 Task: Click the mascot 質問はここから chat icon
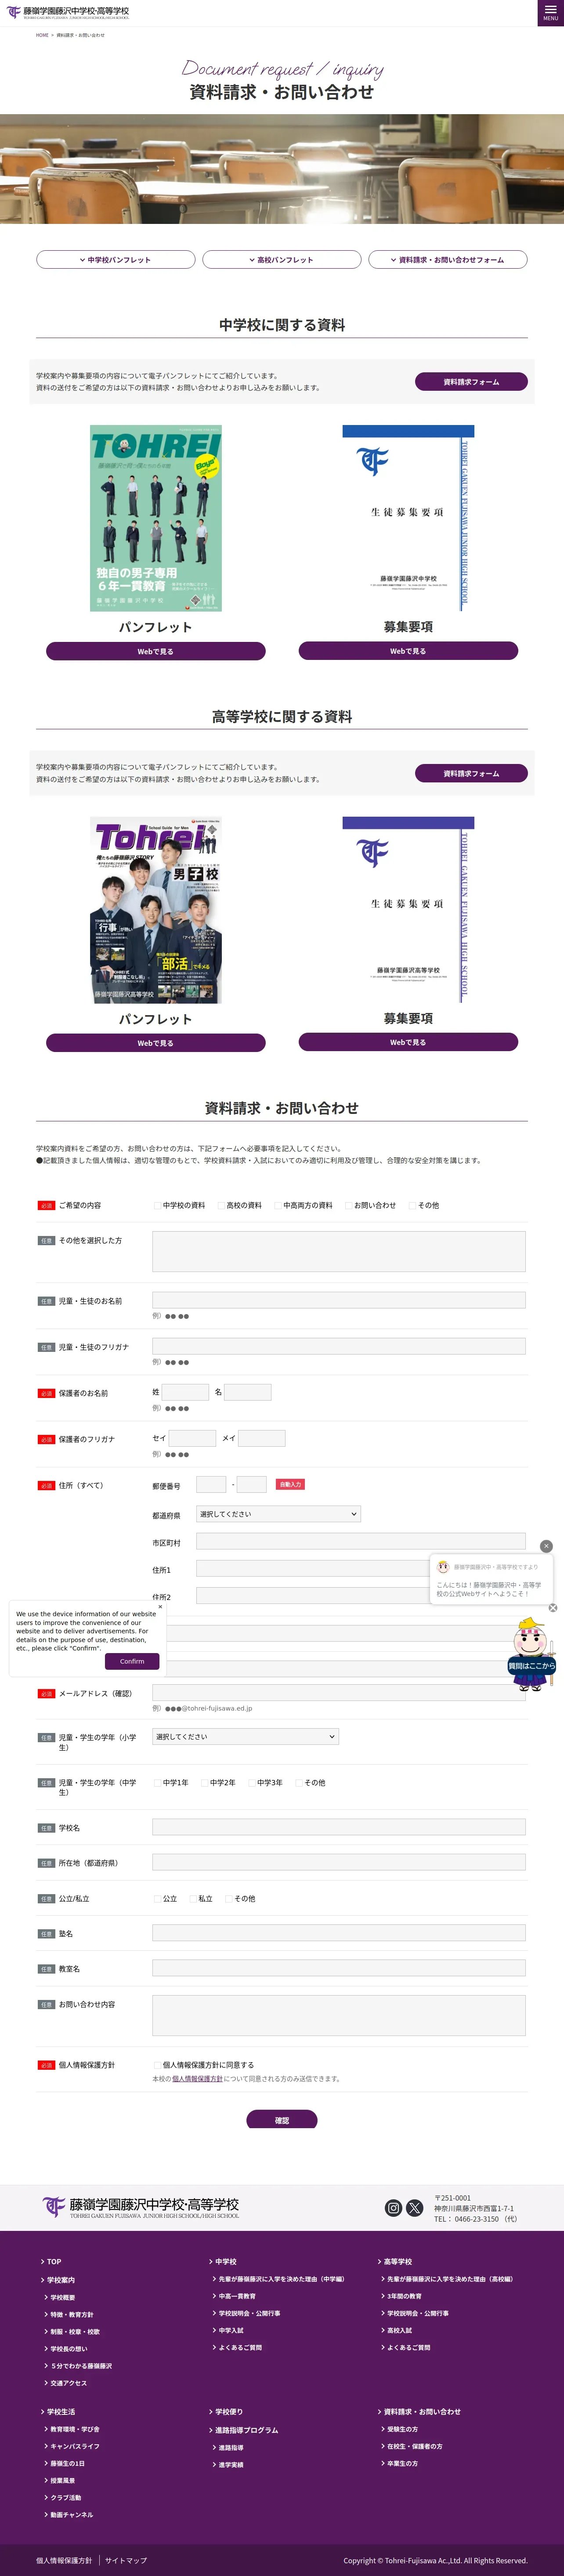[531, 1654]
